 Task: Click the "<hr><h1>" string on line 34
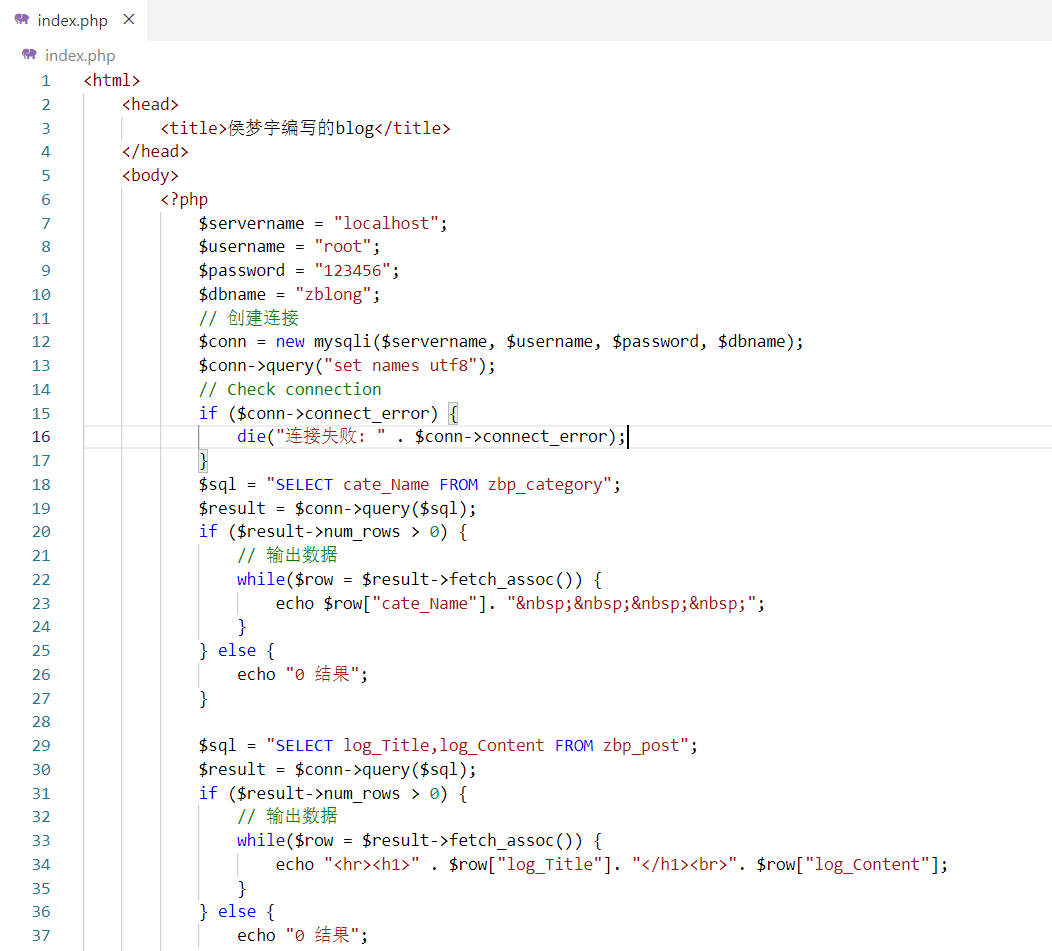pos(372,864)
